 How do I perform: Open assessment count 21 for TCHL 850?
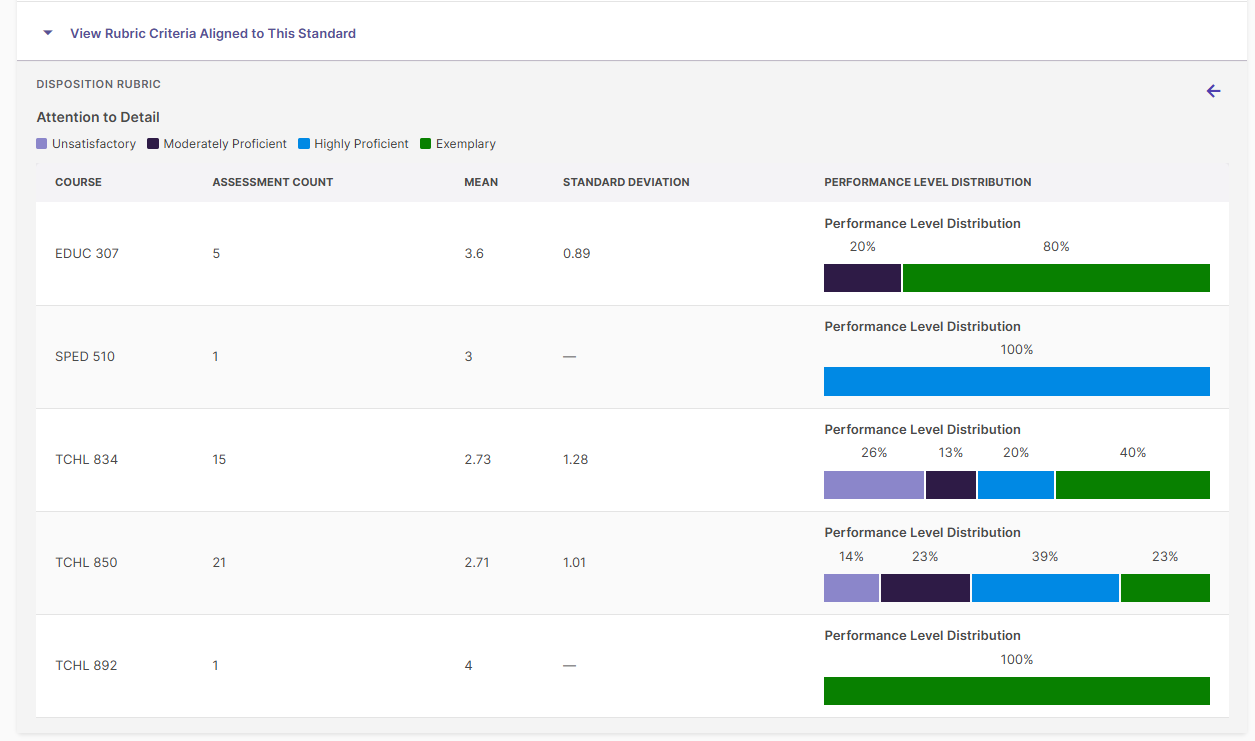coord(219,563)
